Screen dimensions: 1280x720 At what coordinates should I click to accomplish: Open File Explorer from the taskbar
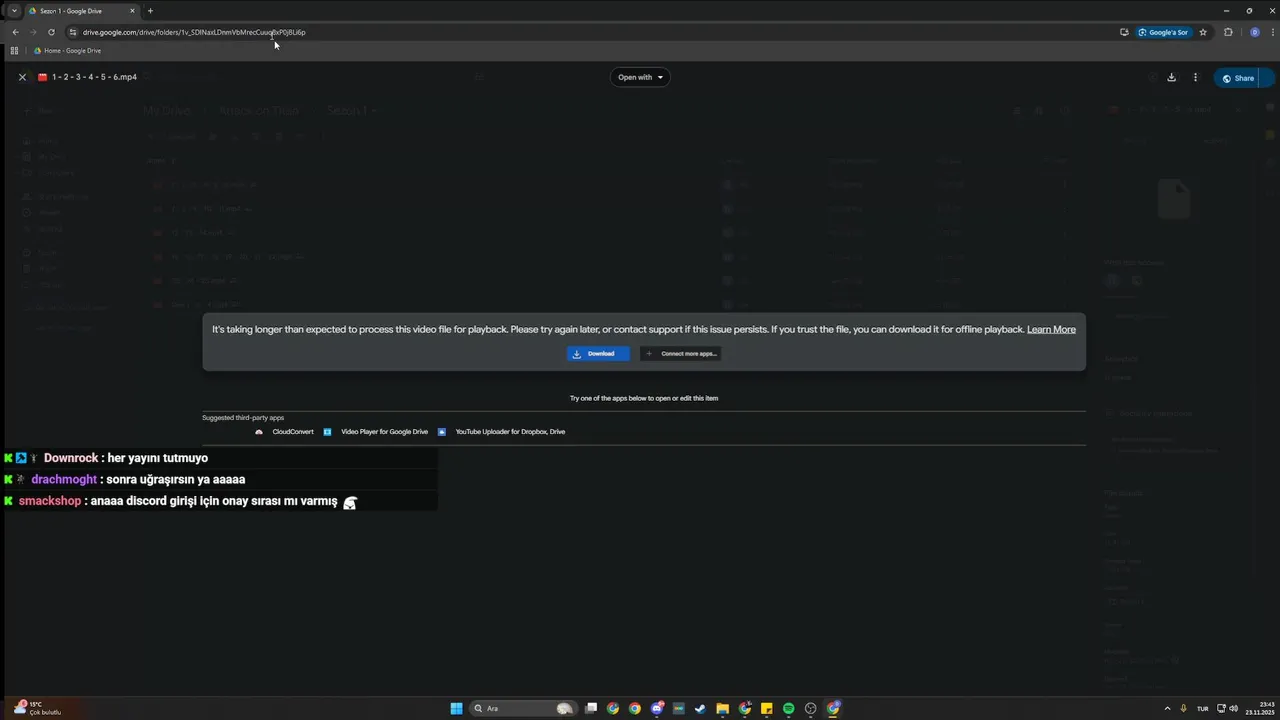click(x=722, y=709)
